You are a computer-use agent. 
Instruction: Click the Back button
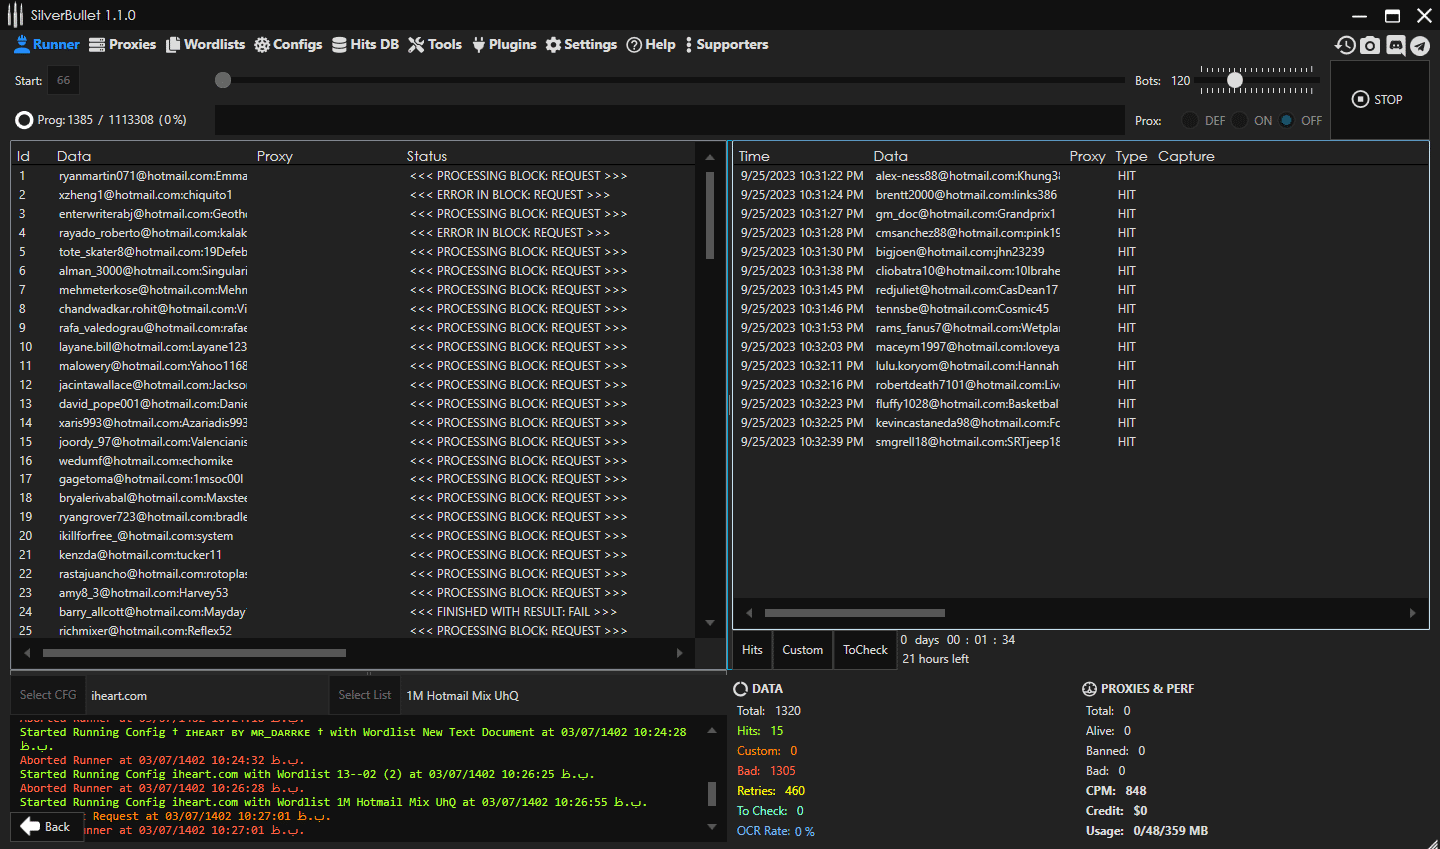point(46,827)
